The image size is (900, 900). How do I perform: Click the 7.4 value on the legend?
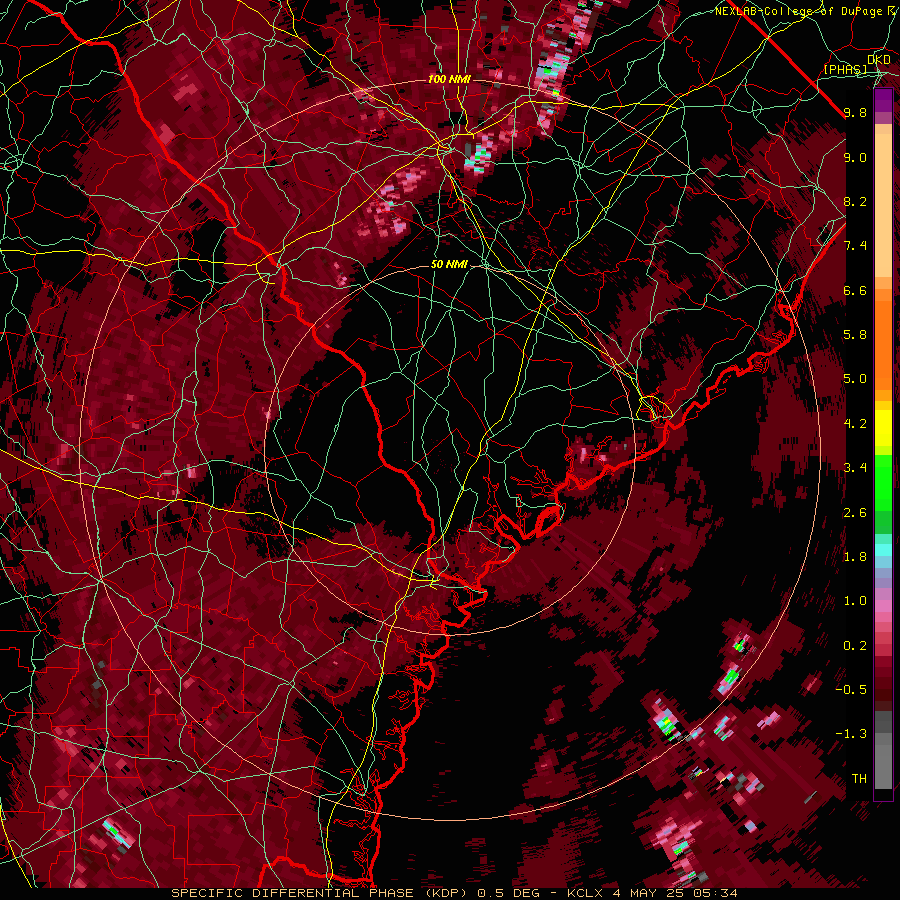855,246
